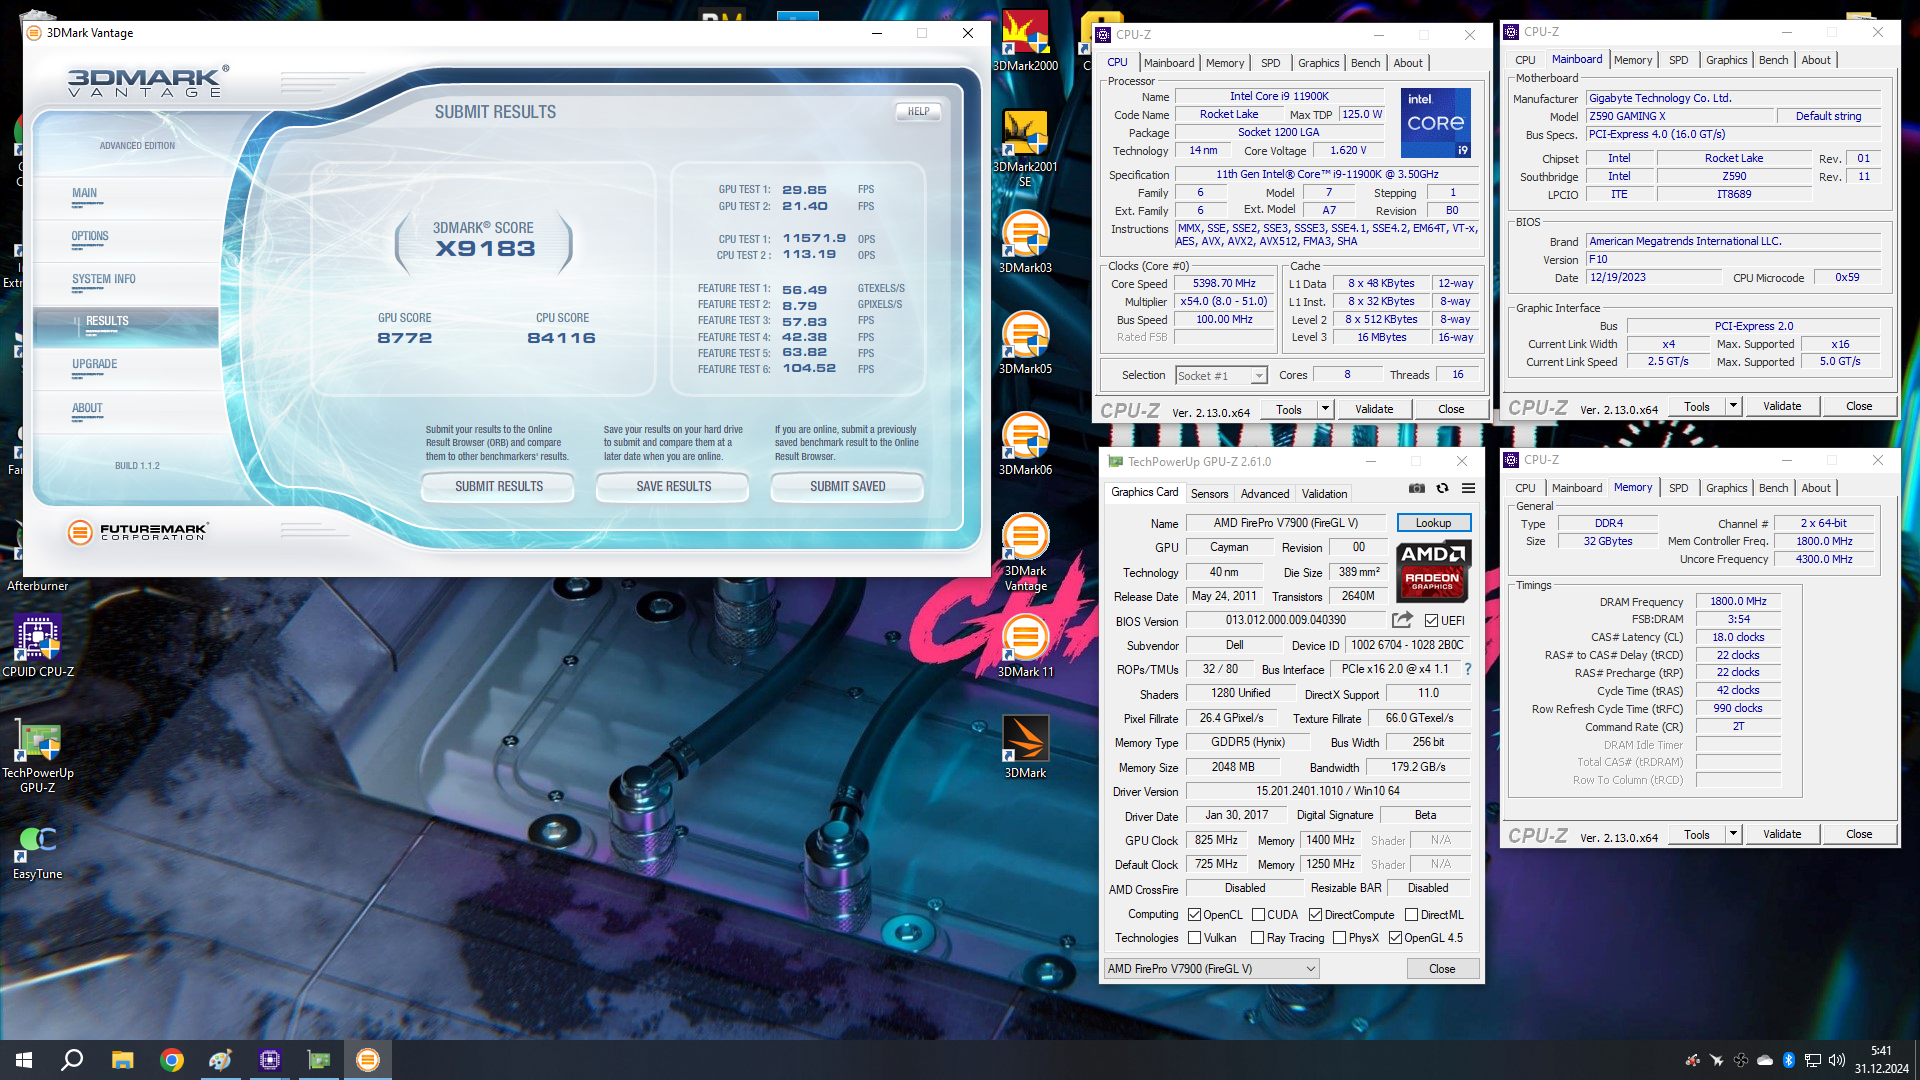
Task: Click the SUBMIT RESULTS button
Action: (499, 487)
